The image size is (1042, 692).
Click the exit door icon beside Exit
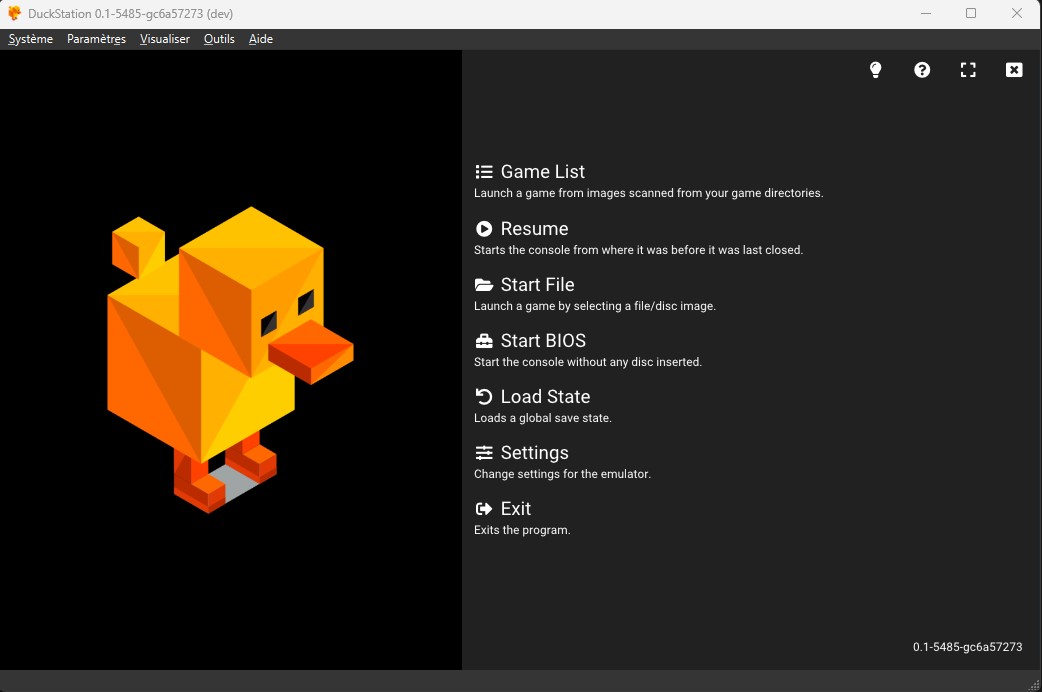coord(484,509)
